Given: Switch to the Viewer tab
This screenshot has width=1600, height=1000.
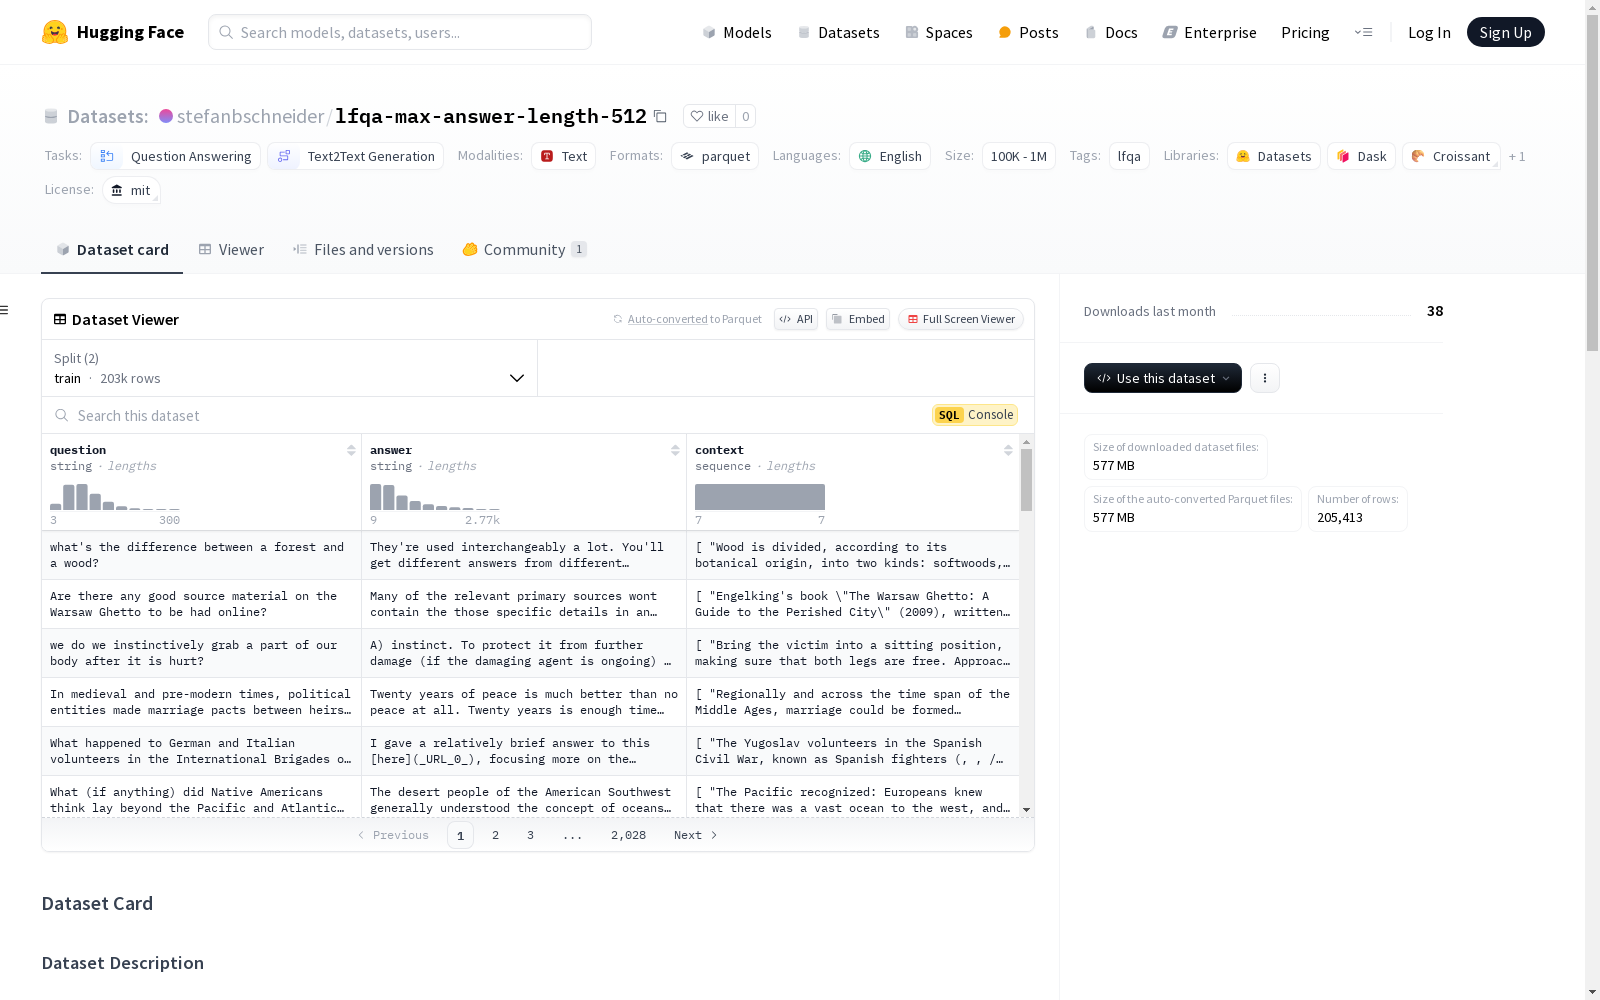Looking at the screenshot, I should 231,250.
